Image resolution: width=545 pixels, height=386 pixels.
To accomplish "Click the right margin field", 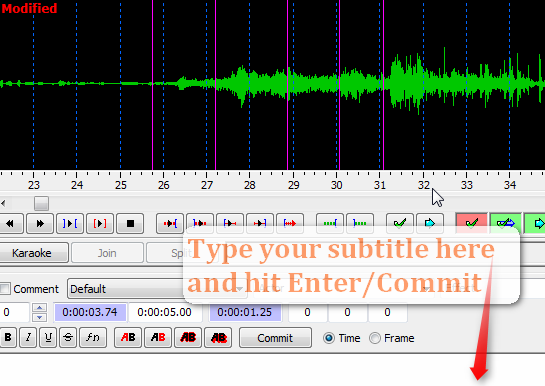I will tap(347, 312).
